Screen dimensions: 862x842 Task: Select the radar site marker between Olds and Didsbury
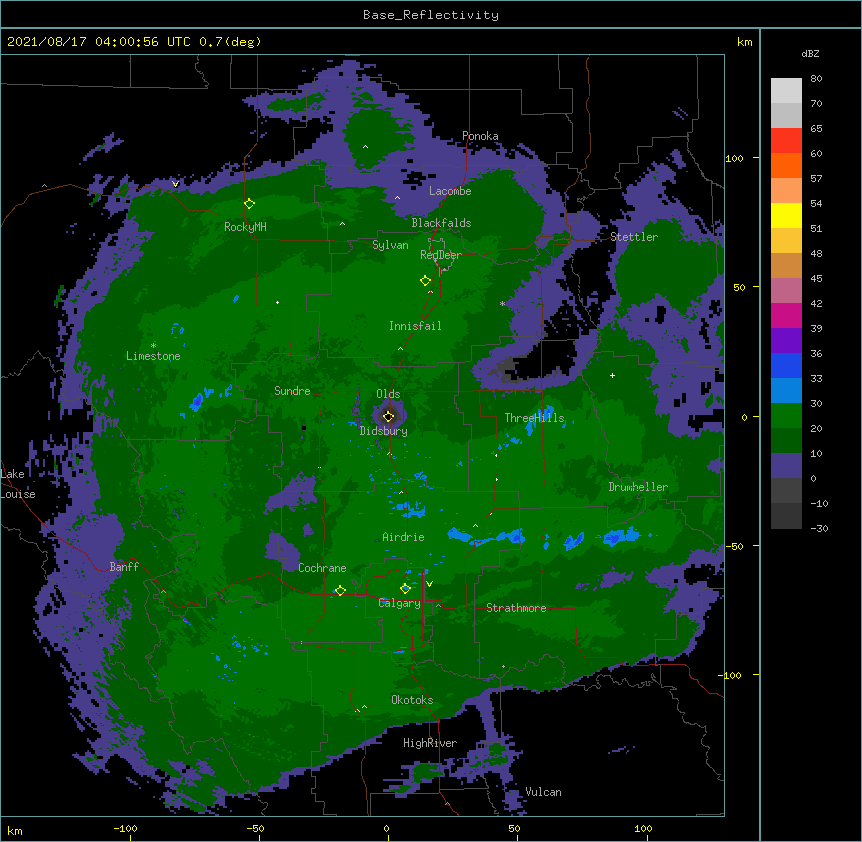388,417
